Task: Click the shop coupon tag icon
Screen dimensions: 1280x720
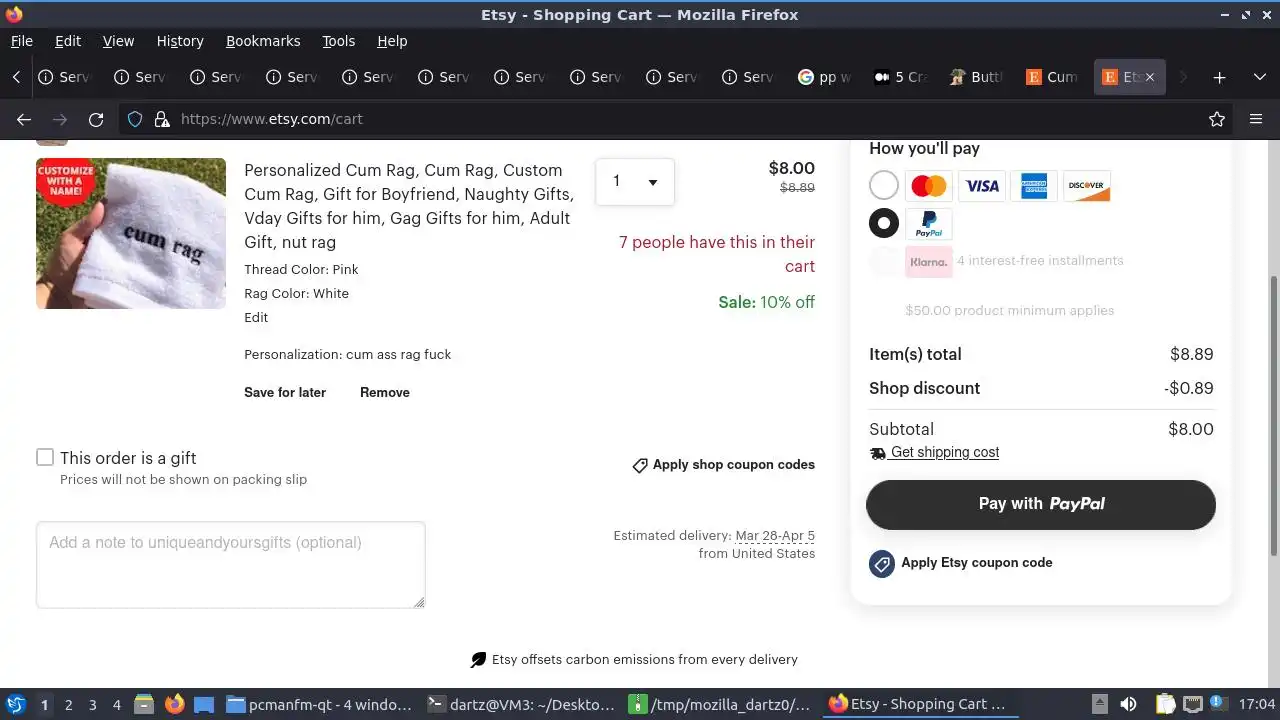Action: (x=640, y=466)
